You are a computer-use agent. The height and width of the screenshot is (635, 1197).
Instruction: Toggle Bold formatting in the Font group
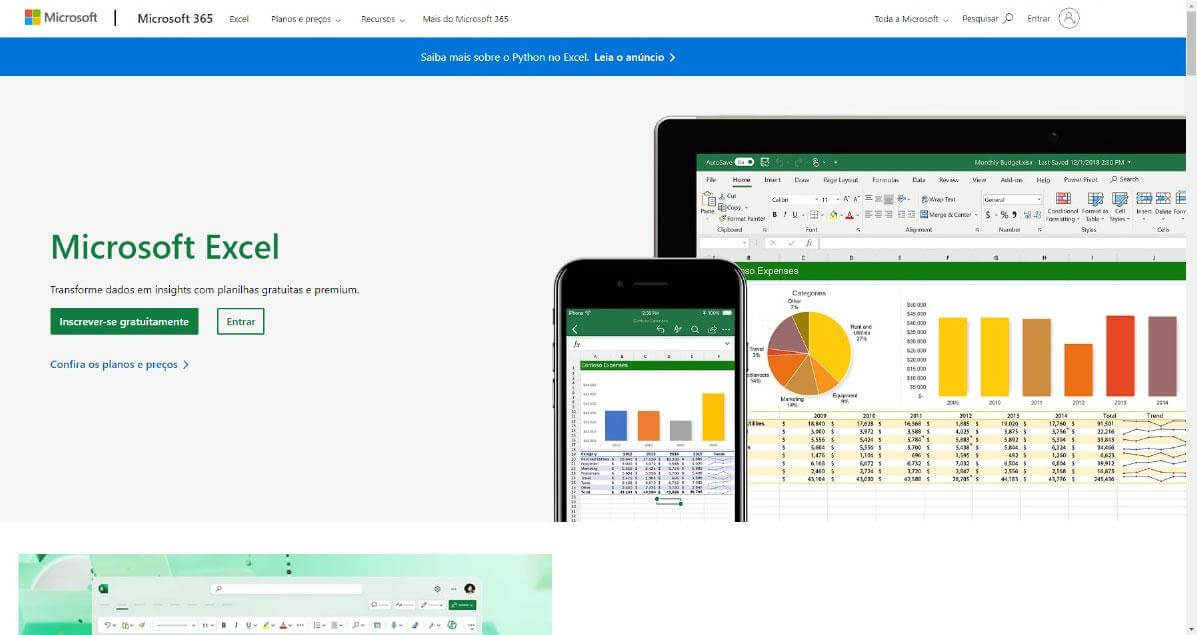776,215
